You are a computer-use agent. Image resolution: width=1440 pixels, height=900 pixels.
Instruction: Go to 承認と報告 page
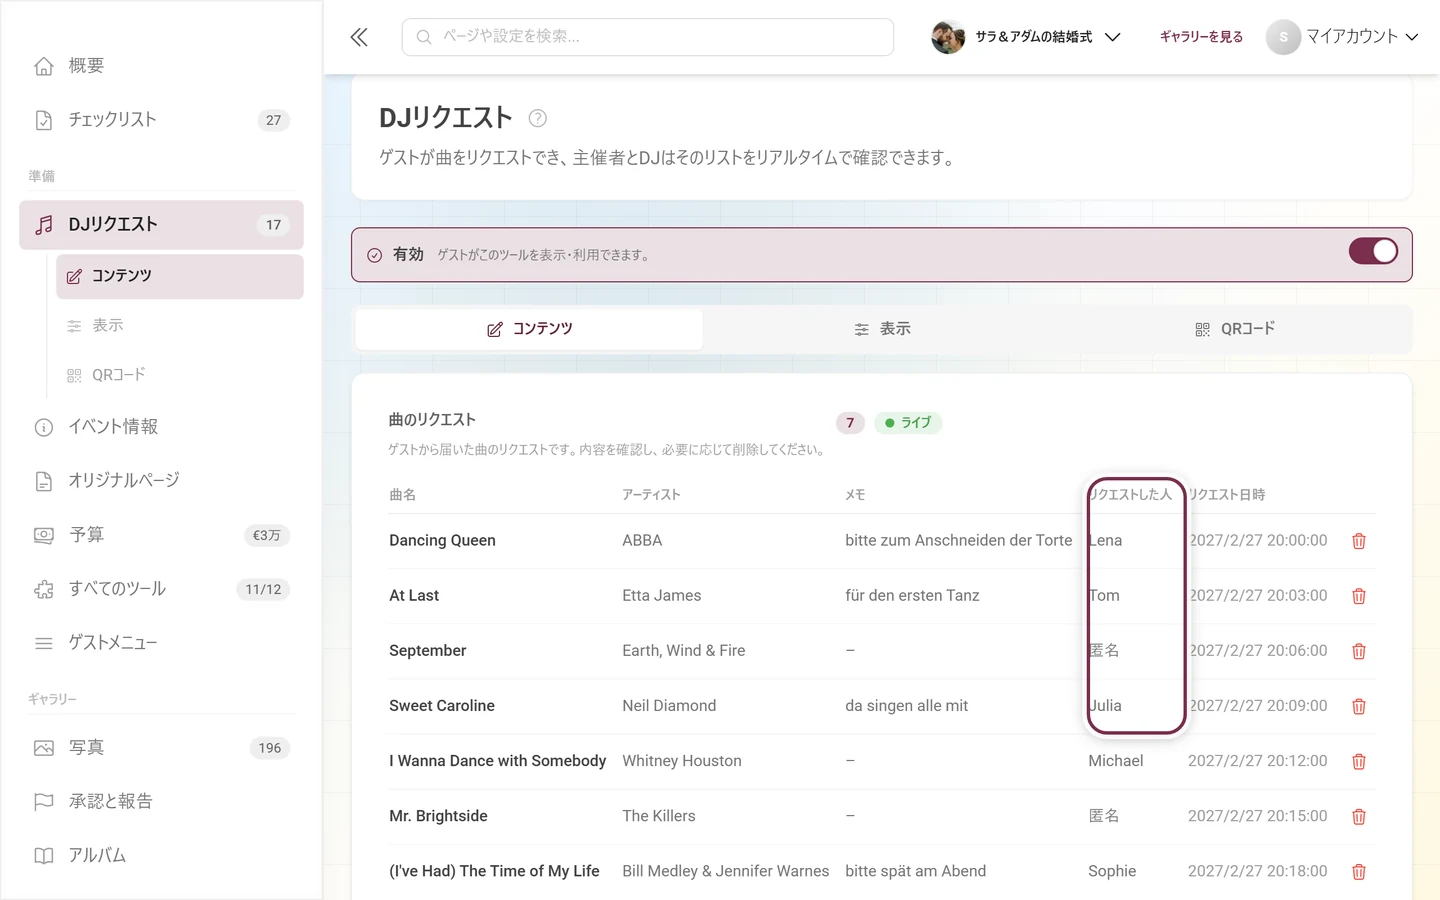(161, 802)
